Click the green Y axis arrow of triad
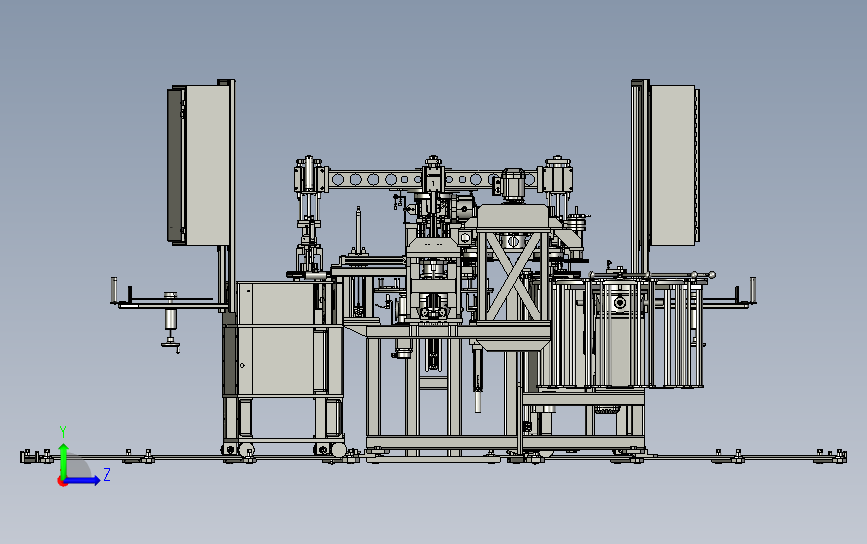The image size is (867, 544). [64, 460]
